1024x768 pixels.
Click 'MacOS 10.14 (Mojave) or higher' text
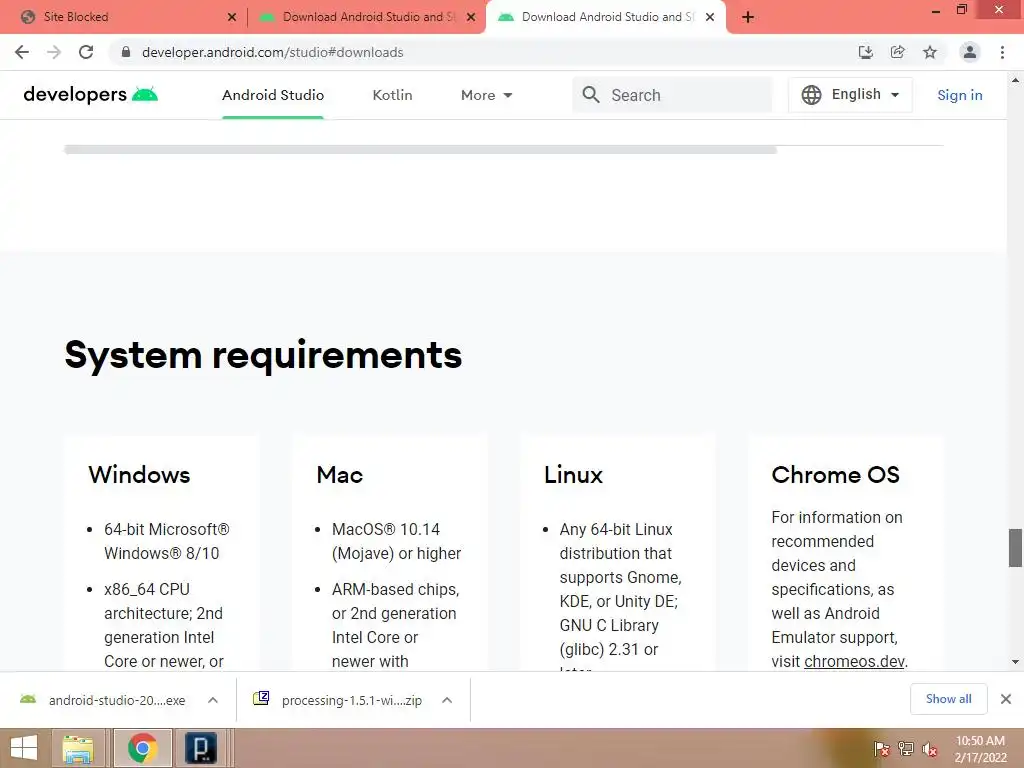396,541
